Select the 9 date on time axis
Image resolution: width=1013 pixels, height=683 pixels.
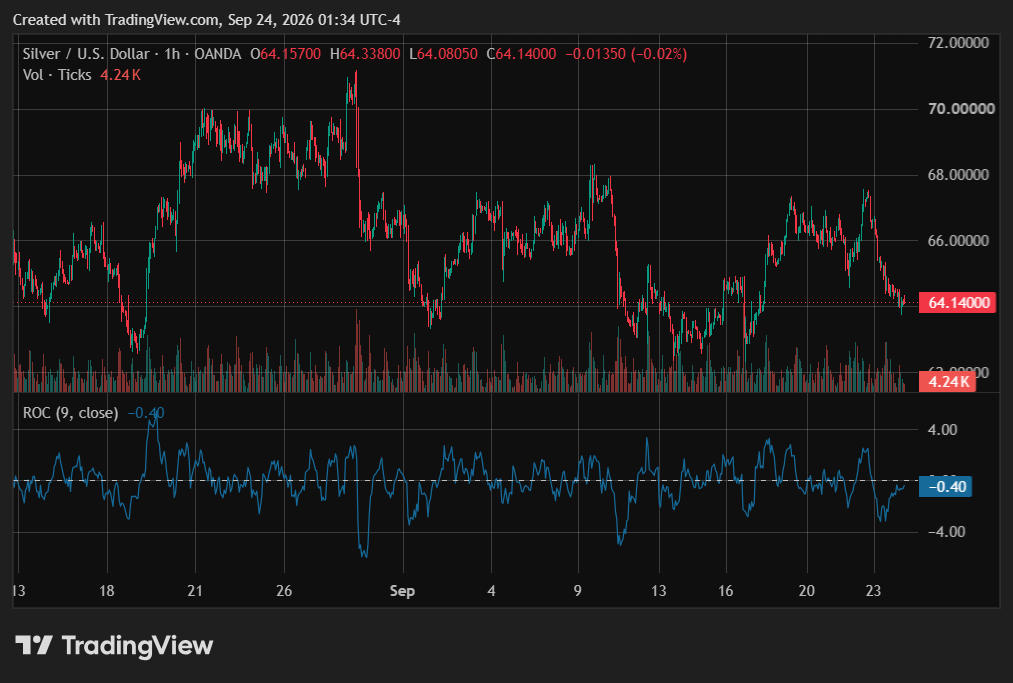click(578, 591)
